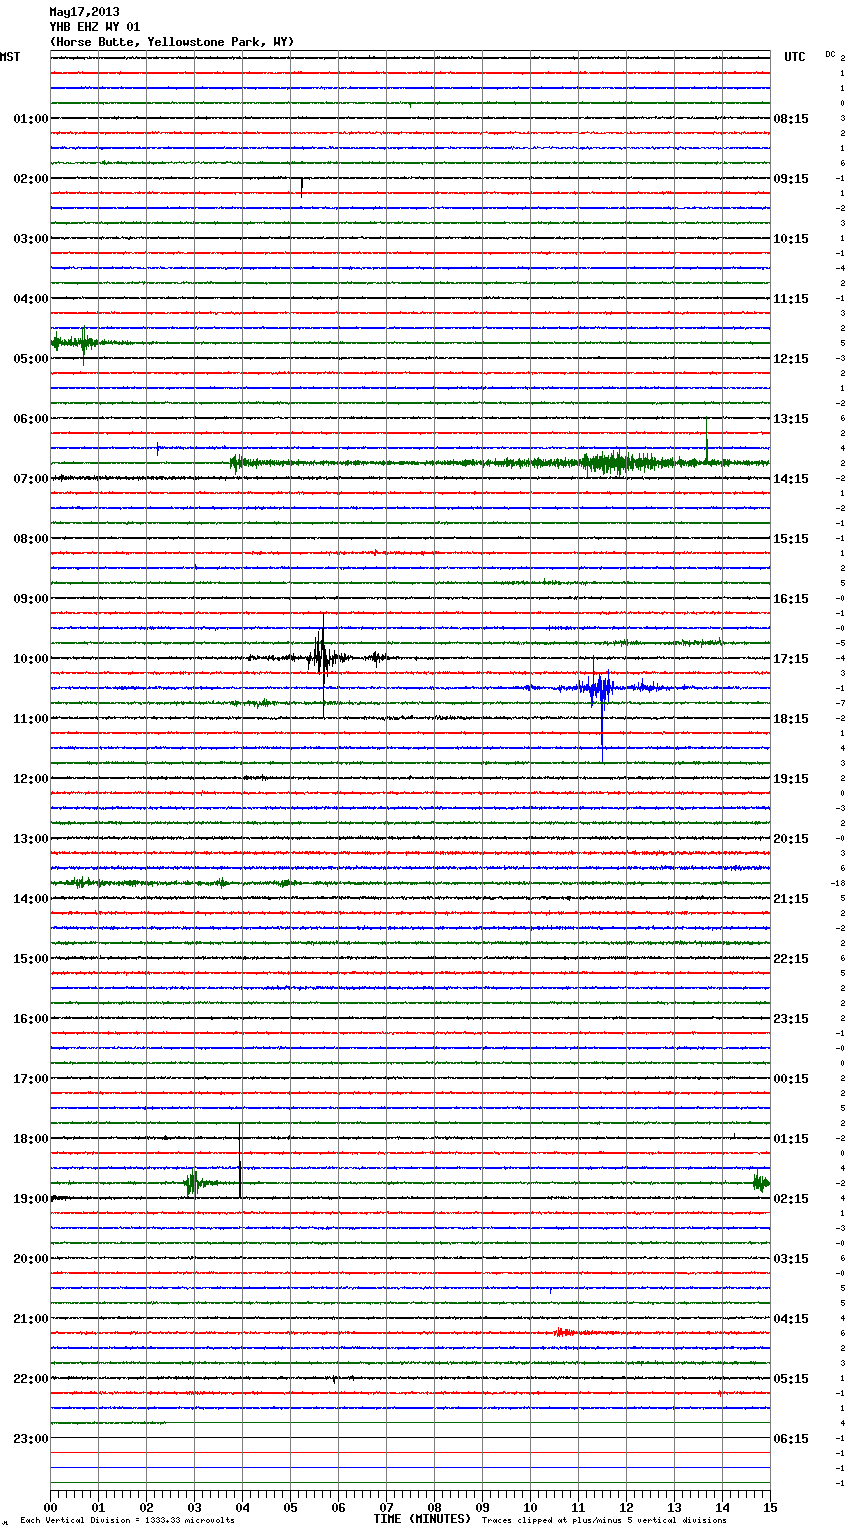Image resolution: width=850 pixels, height=1534 pixels.
Task: Click the UTC column header
Action: click(795, 57)
